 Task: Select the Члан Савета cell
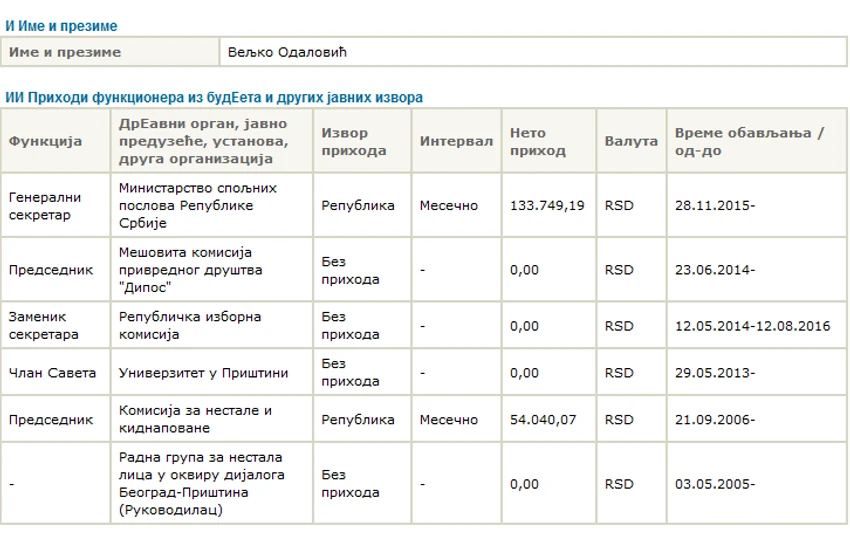[56, 372]
